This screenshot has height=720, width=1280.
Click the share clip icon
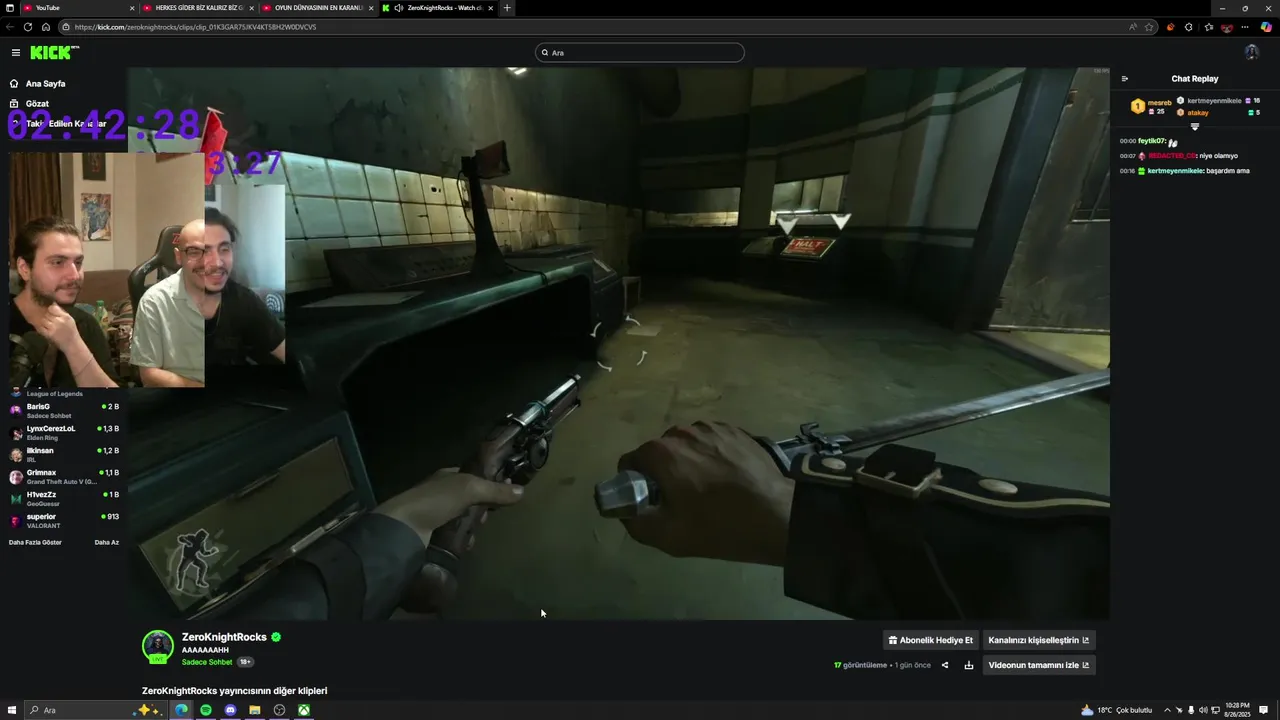(x=945, y=665)
